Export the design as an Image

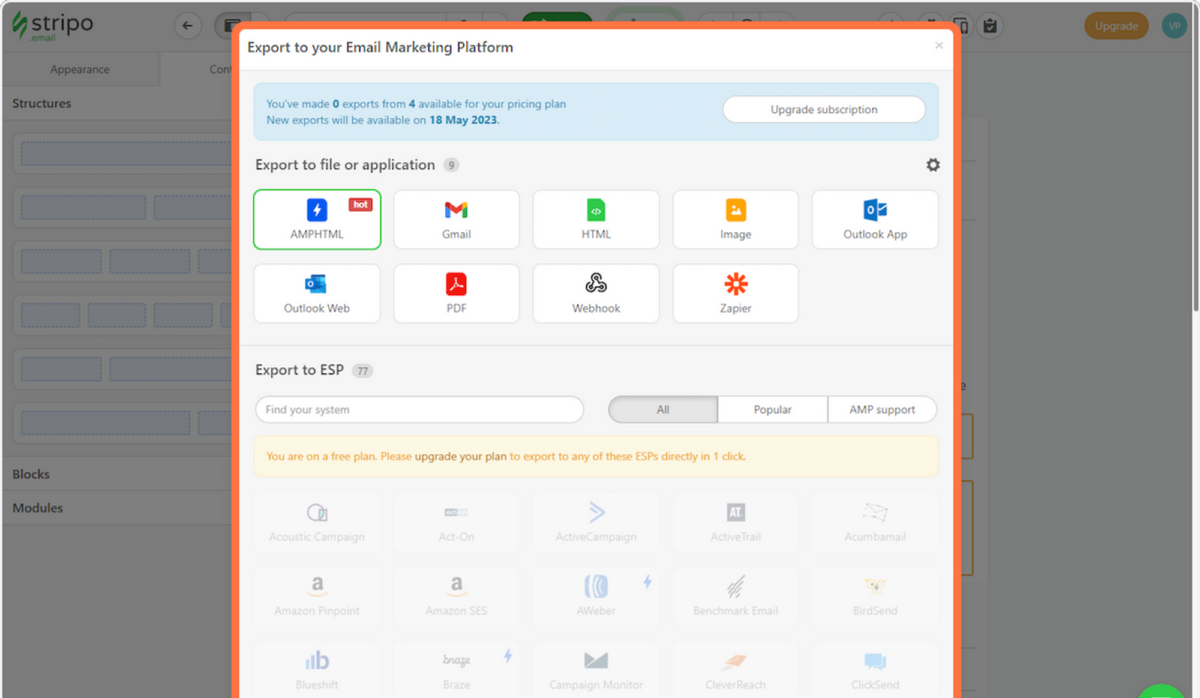735,219
